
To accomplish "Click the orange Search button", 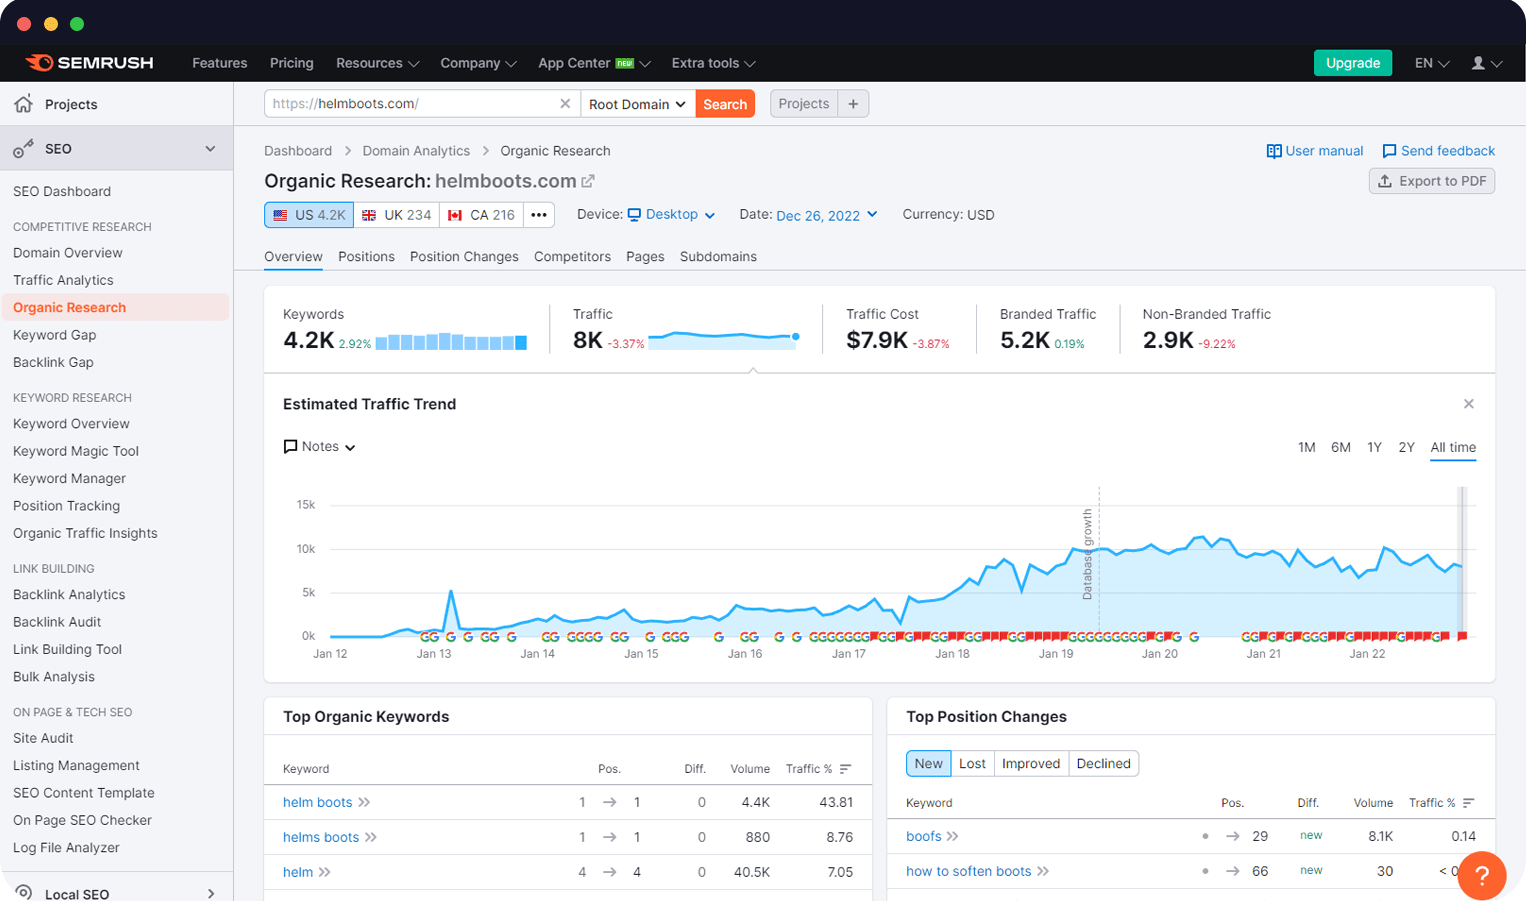I will tap(725, 104).
